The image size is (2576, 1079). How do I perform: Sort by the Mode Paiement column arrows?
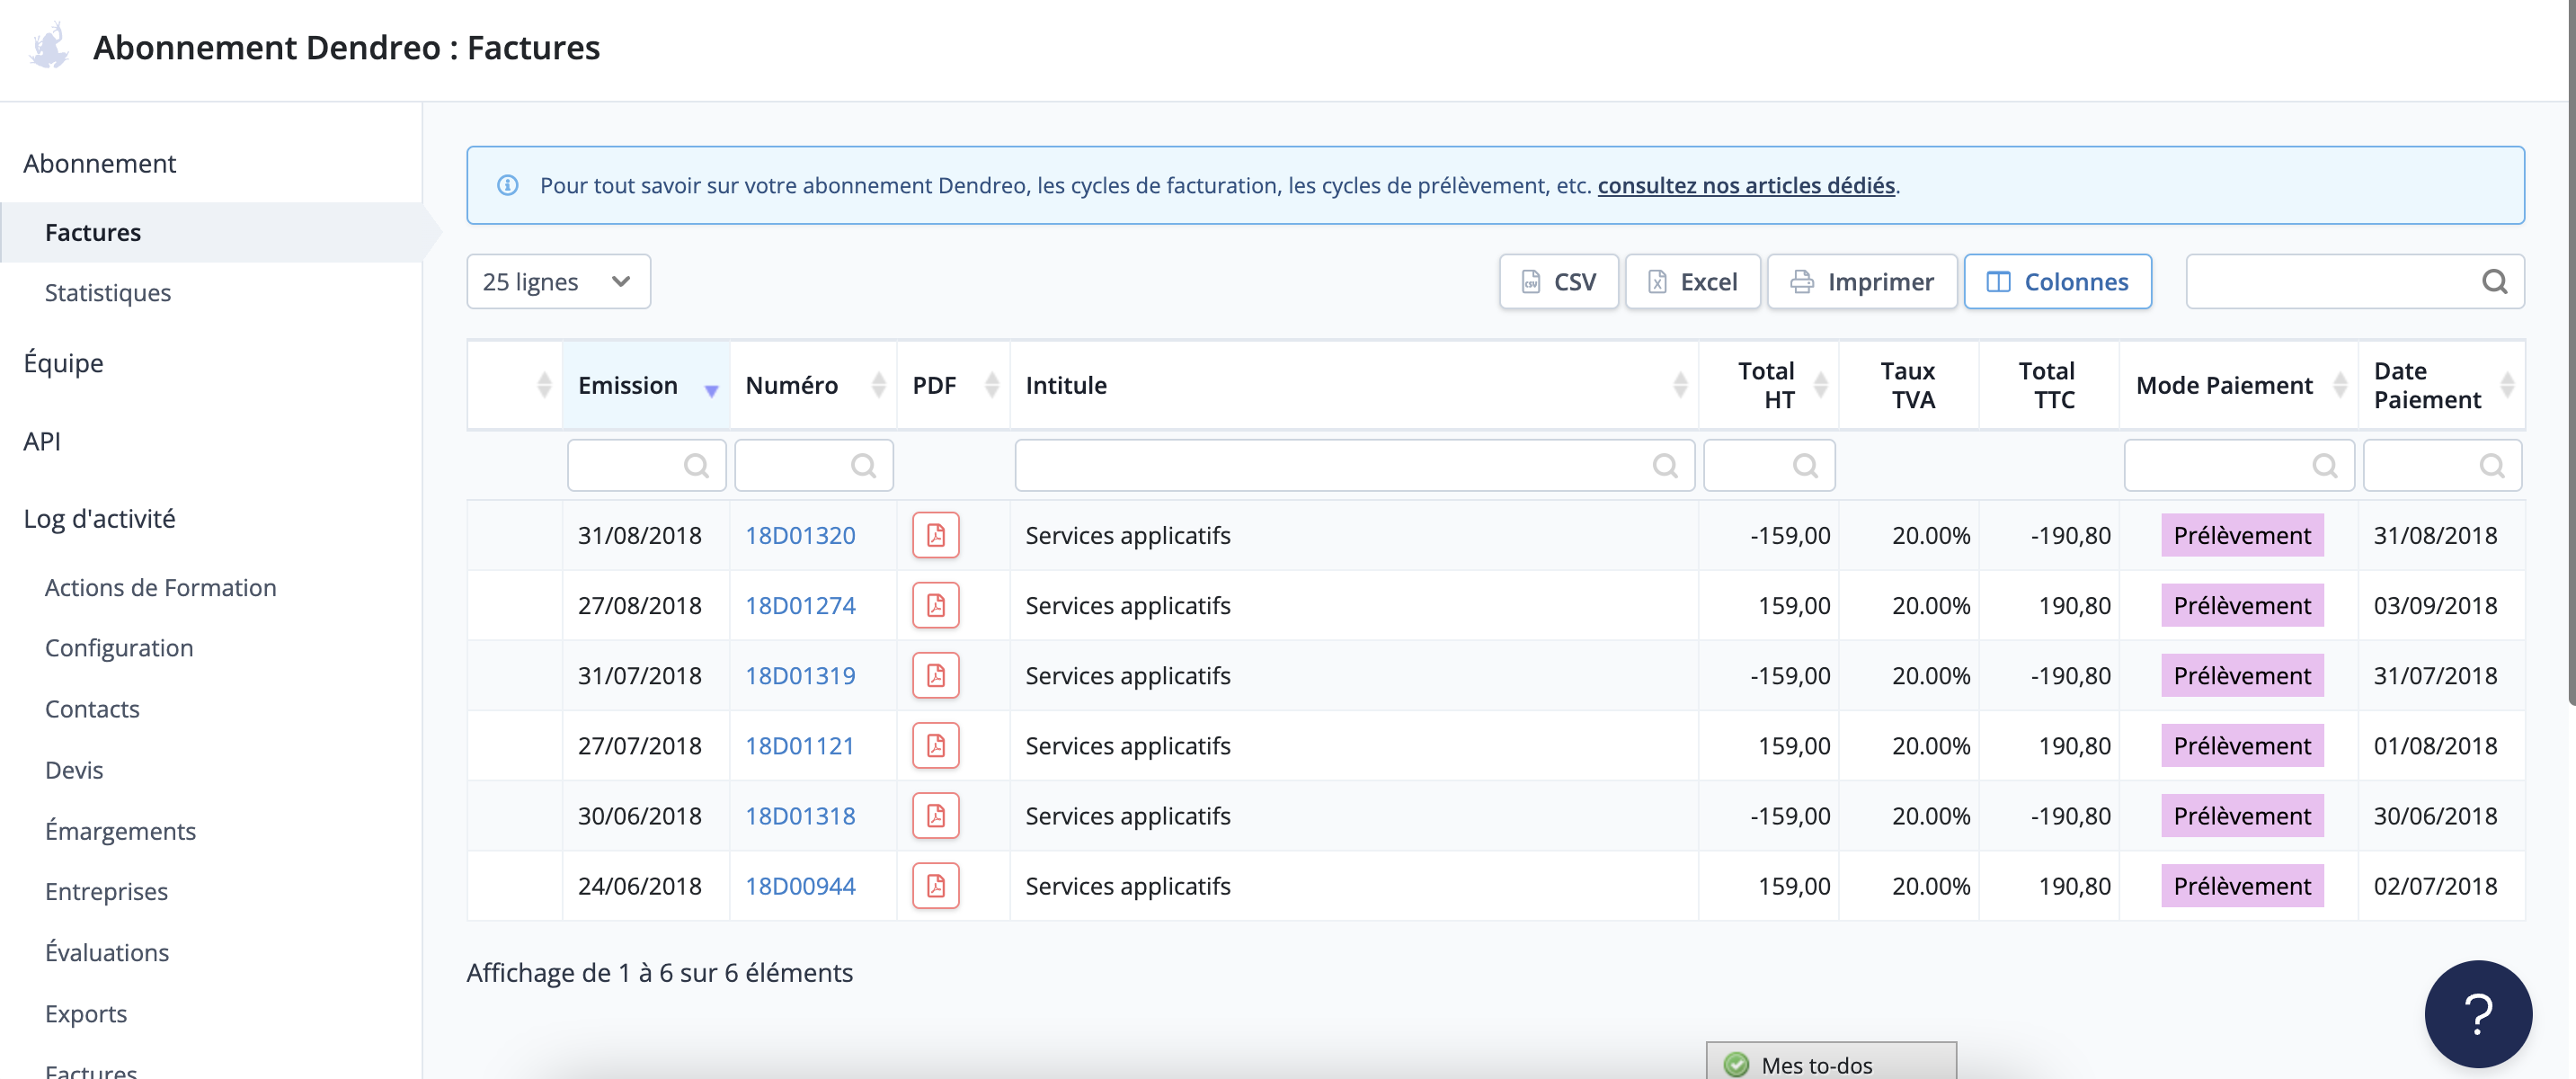click(x=2339, y=385)
